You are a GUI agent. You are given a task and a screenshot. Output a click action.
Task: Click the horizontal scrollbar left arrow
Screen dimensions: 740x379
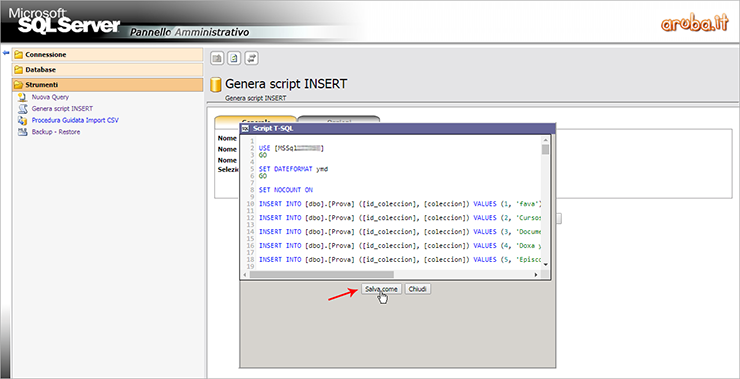(245, 274)
